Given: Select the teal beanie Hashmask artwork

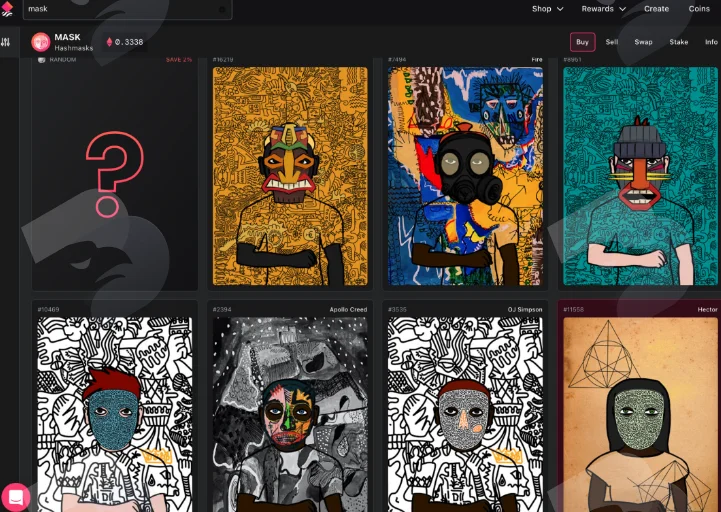Looking at the screenshot, I should pyautogui.click(x=641, y=176).
